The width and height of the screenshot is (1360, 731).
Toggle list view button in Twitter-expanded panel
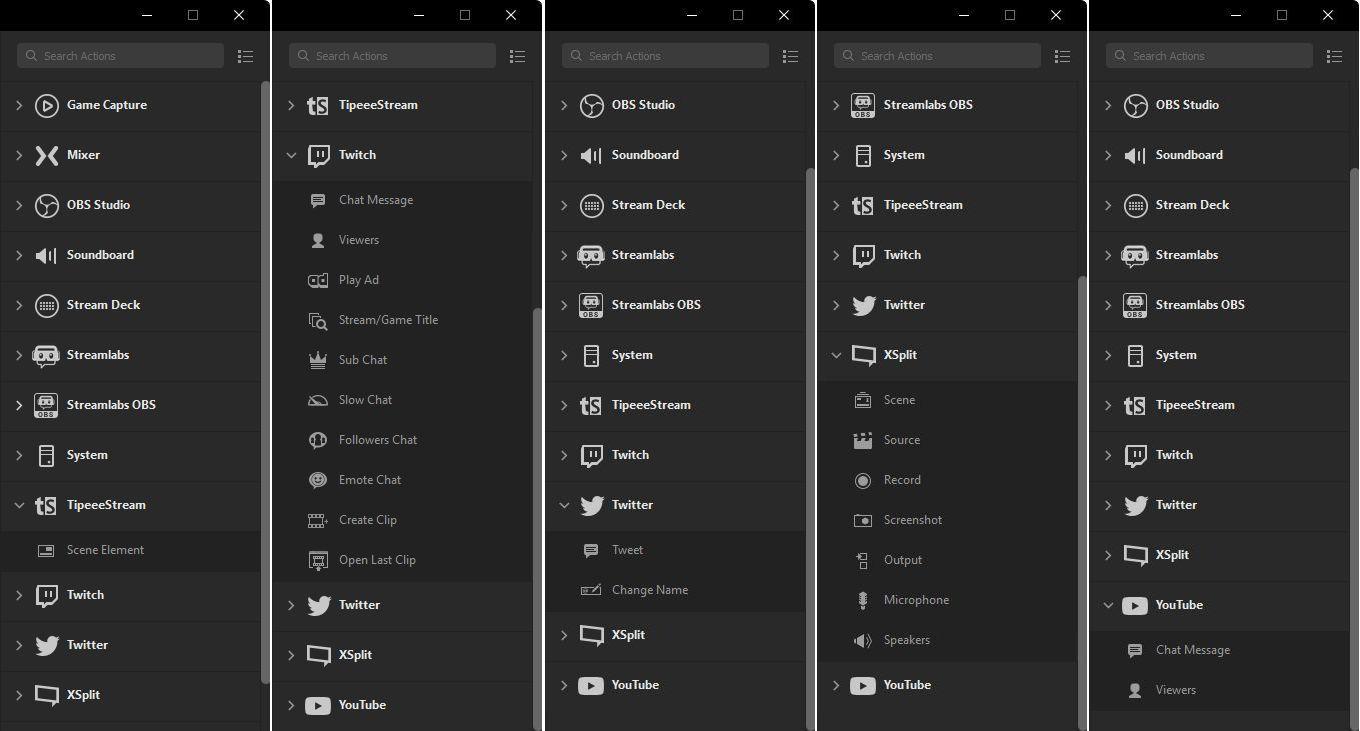click(790, 56)
